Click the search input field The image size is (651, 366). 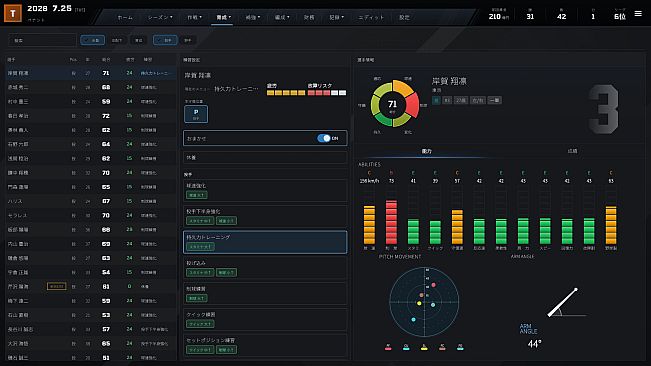pos(42,40)
